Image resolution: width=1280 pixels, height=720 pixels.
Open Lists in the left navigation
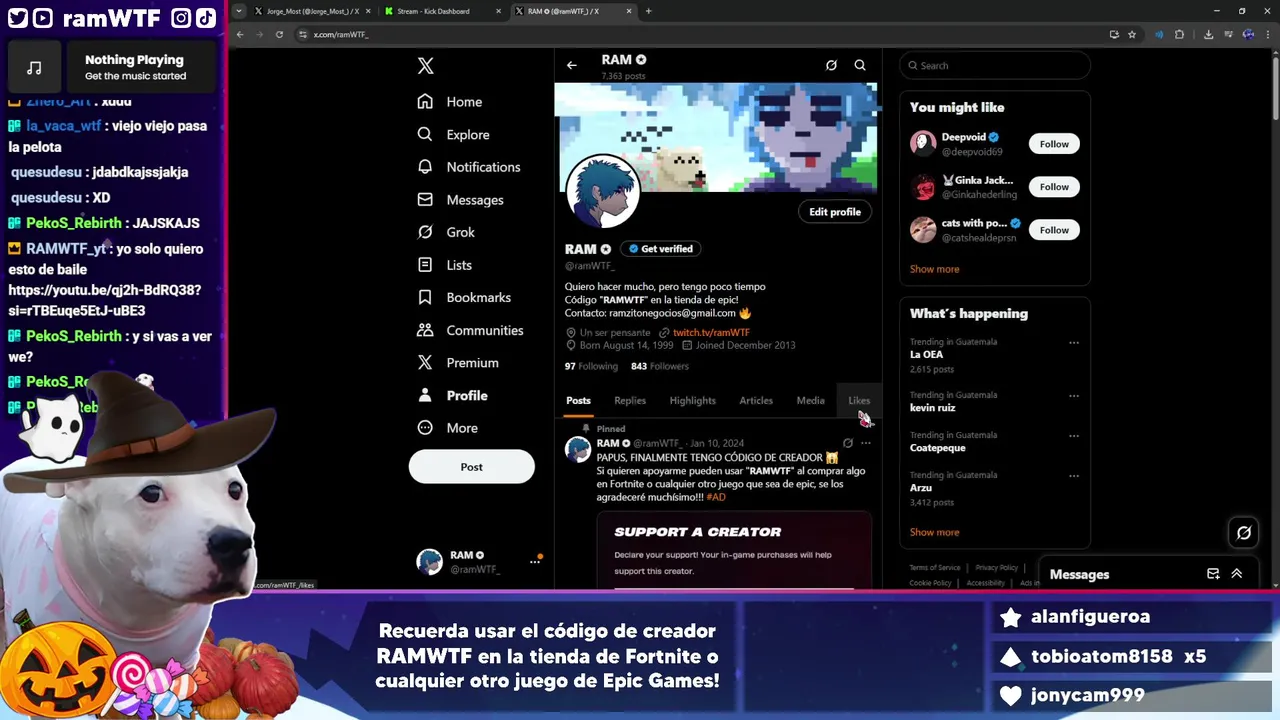tap(444, 265)
